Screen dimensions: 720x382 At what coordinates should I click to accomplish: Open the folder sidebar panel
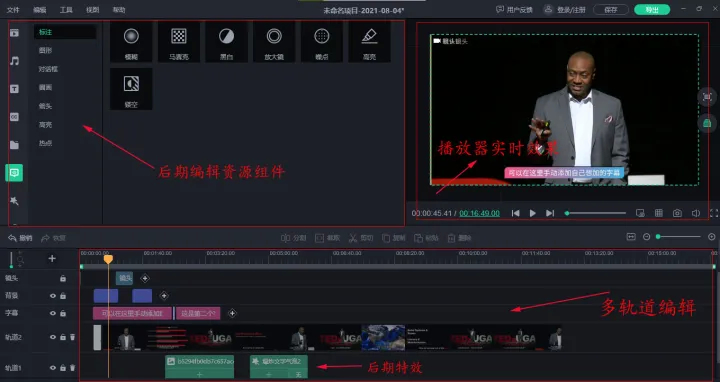pyautogui.click(x=15, y=145)
